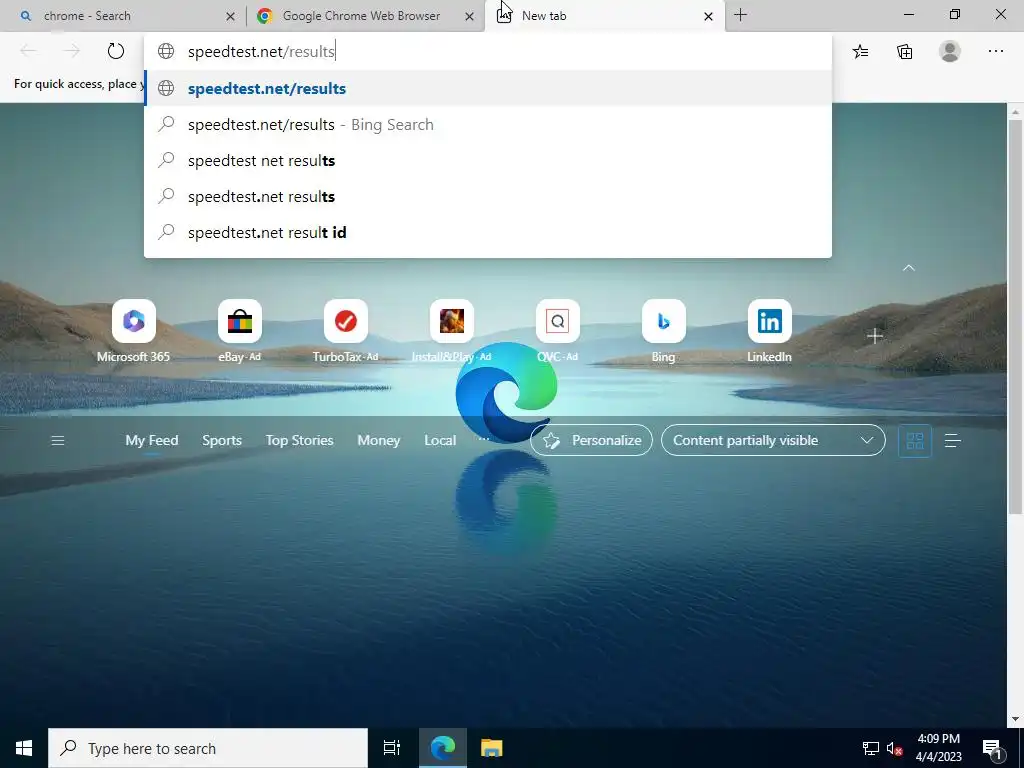Select the Money feed tab
The width and height of the screenshot is (1024, 768).
tap(379, 440)
